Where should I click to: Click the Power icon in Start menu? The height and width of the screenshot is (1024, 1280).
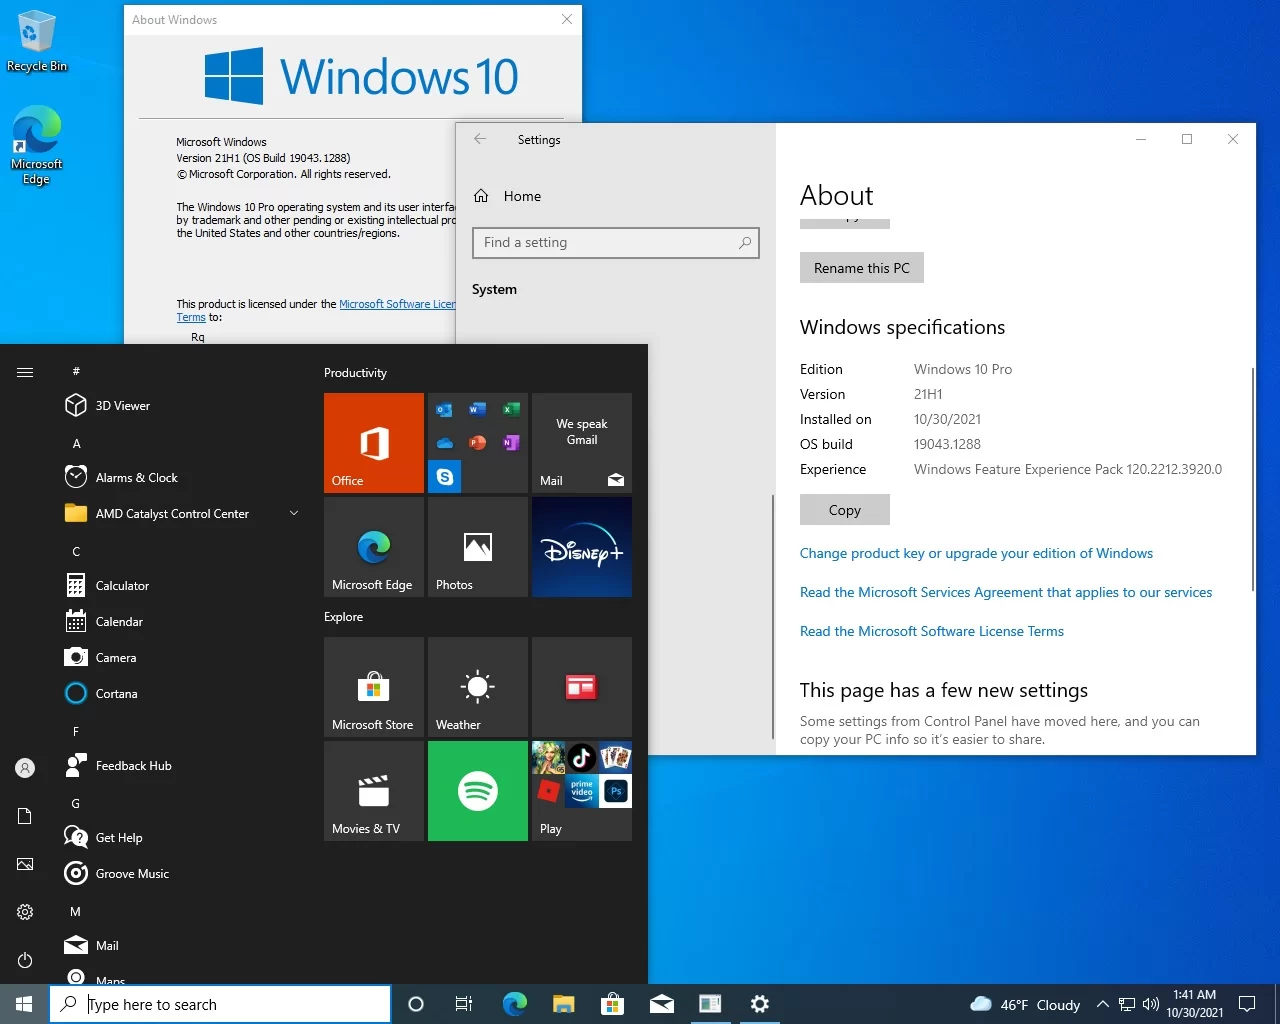(x=25, y=960)
